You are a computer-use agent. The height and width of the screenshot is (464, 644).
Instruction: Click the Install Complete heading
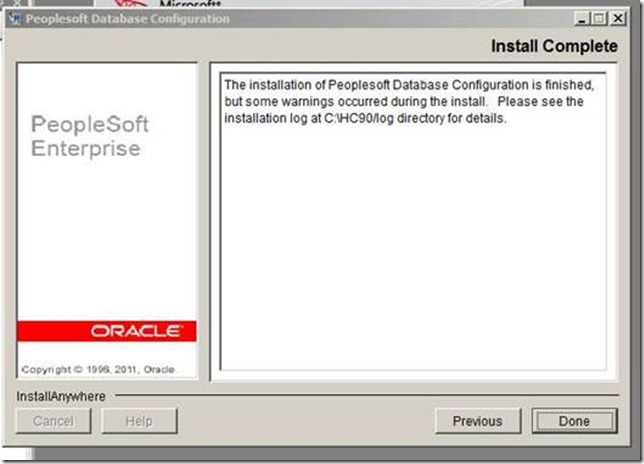(554, 46)
